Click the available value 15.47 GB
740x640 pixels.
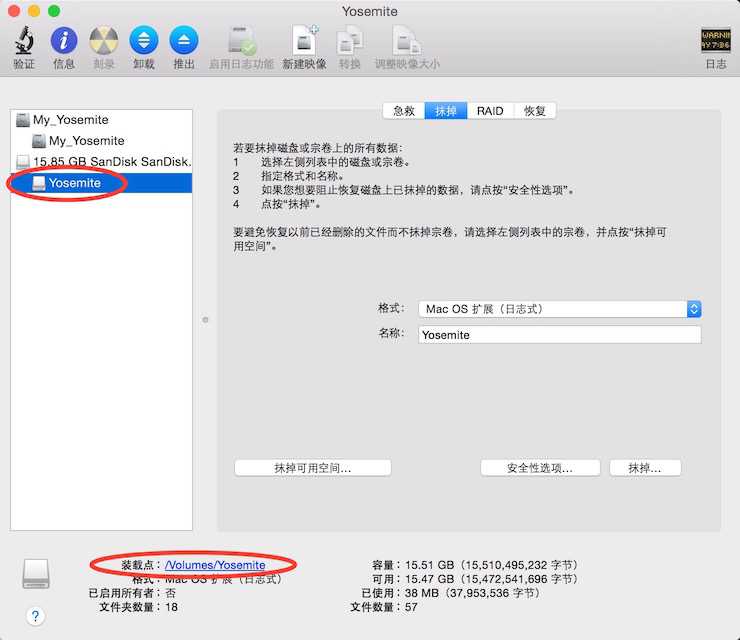[x=429, y=579]
